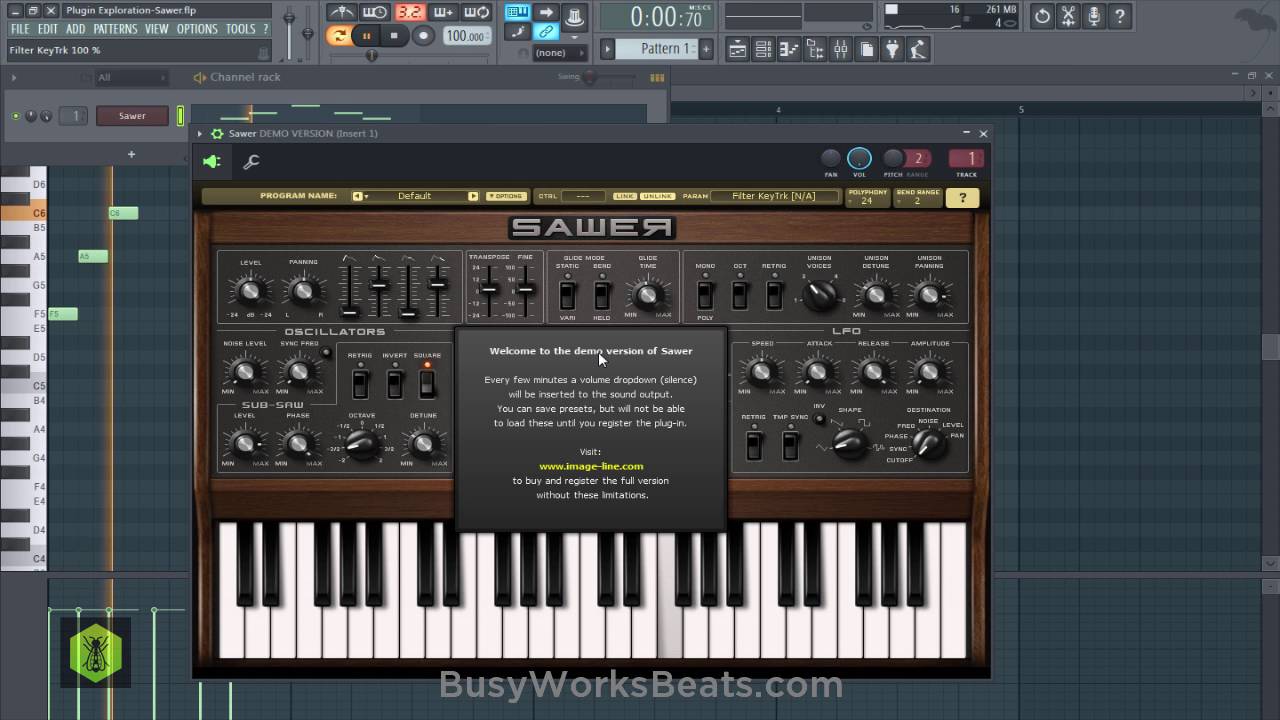Screen dimensions: 1280x720
Task: Open the playlist view icon
Action: 738,49
